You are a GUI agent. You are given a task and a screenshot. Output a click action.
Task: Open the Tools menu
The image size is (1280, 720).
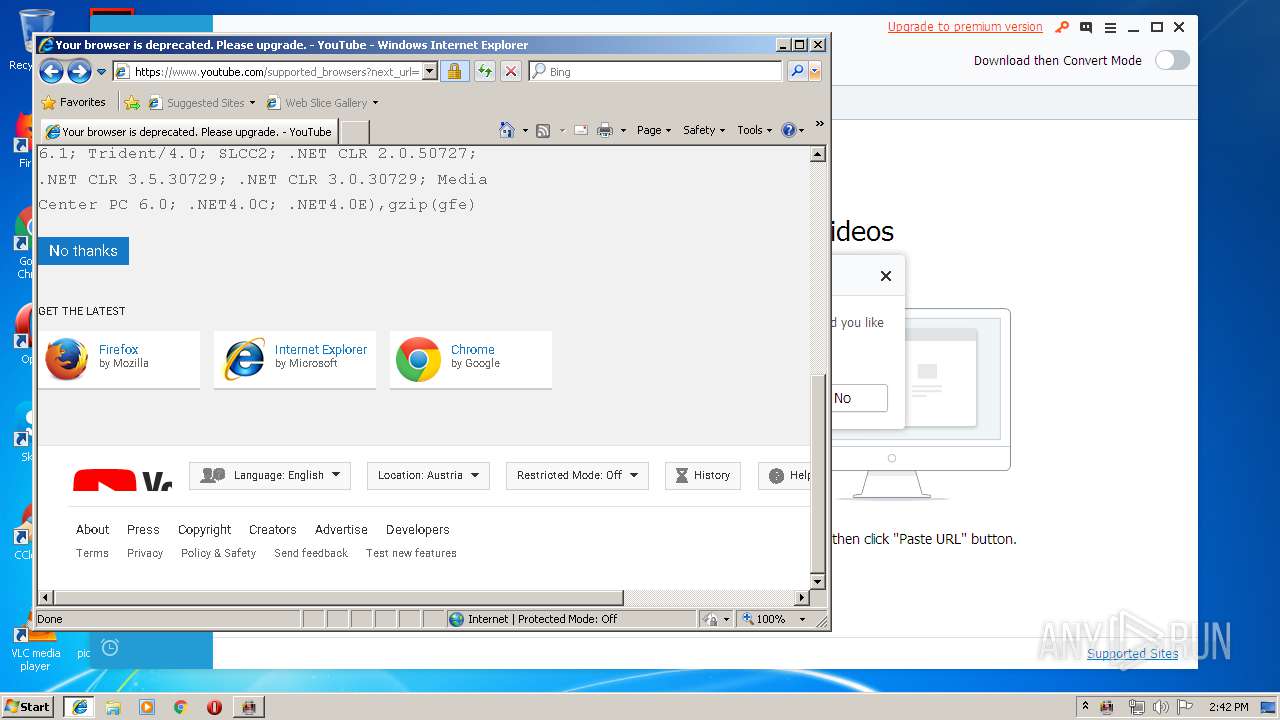tap(755, 130)
